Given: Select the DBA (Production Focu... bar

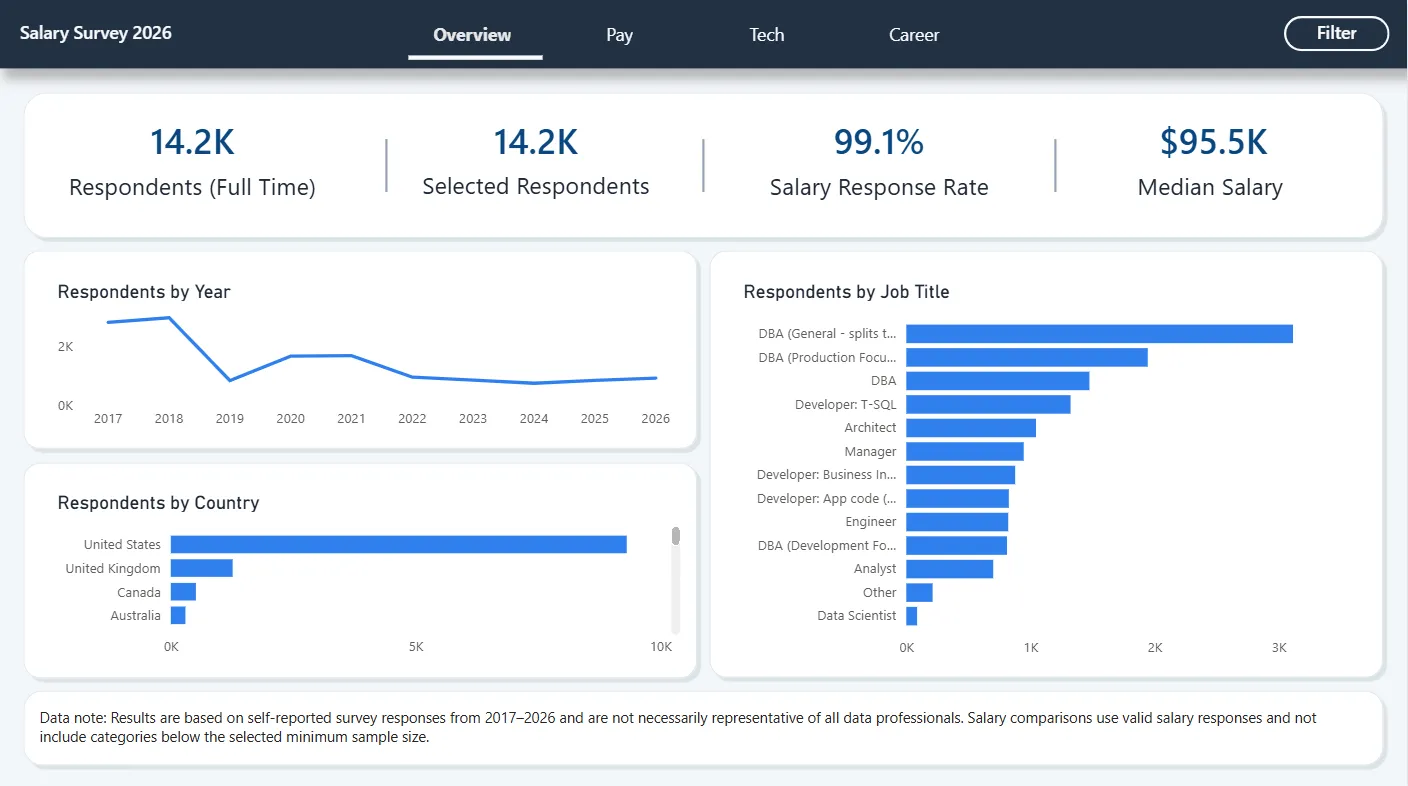Looking at the screenshot, I should pos(1027,357).
